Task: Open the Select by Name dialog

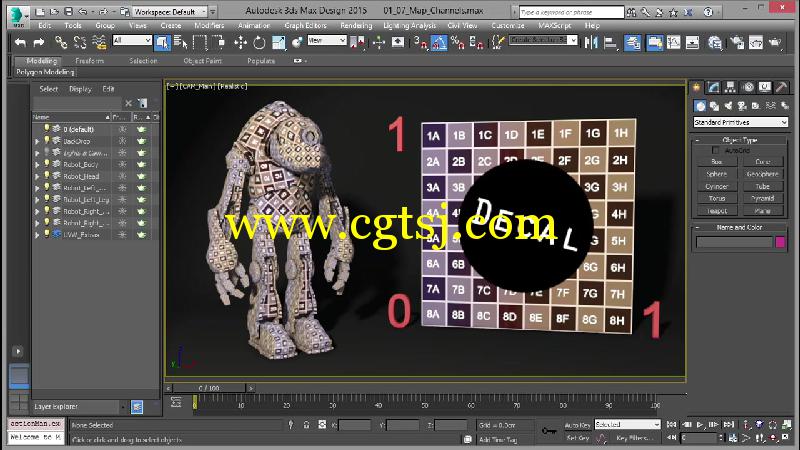Action: 181,43
